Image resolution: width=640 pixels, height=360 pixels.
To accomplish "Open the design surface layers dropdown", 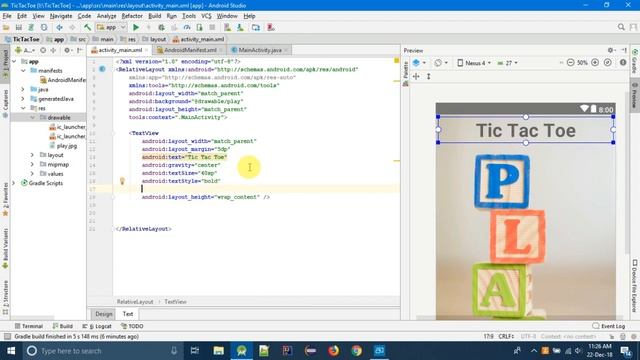I will point(419,63).
